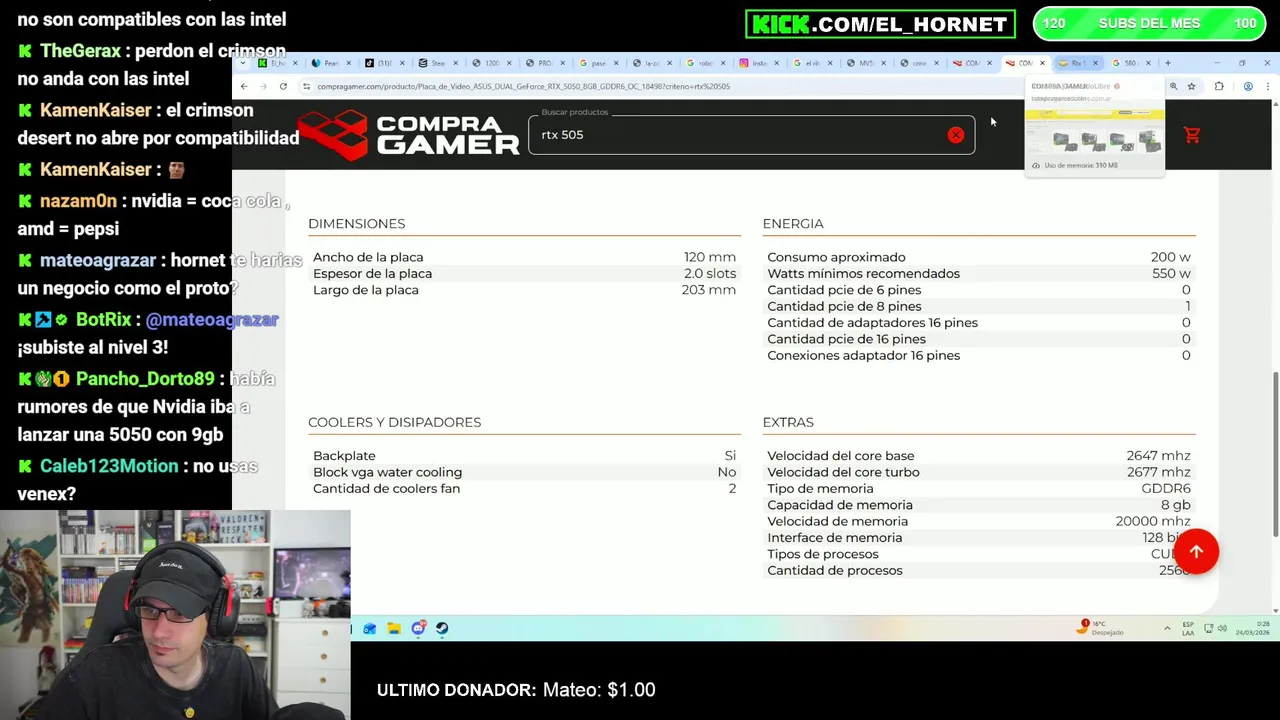This screenshot has width=1280, height=720.
Task: Click the 'Consumo aproximado' 200 w value
Action: coord(1170,257)
